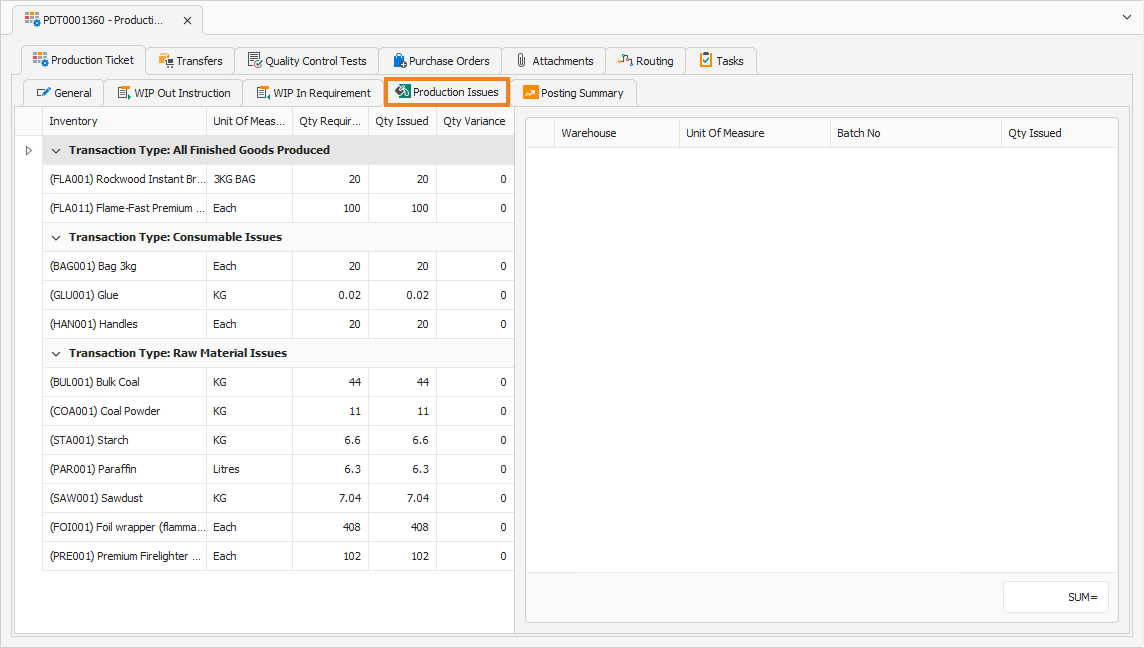Click the Posting Summary chart icon
This screenshot has height=648, width=1144.
[x=530, y=93]
